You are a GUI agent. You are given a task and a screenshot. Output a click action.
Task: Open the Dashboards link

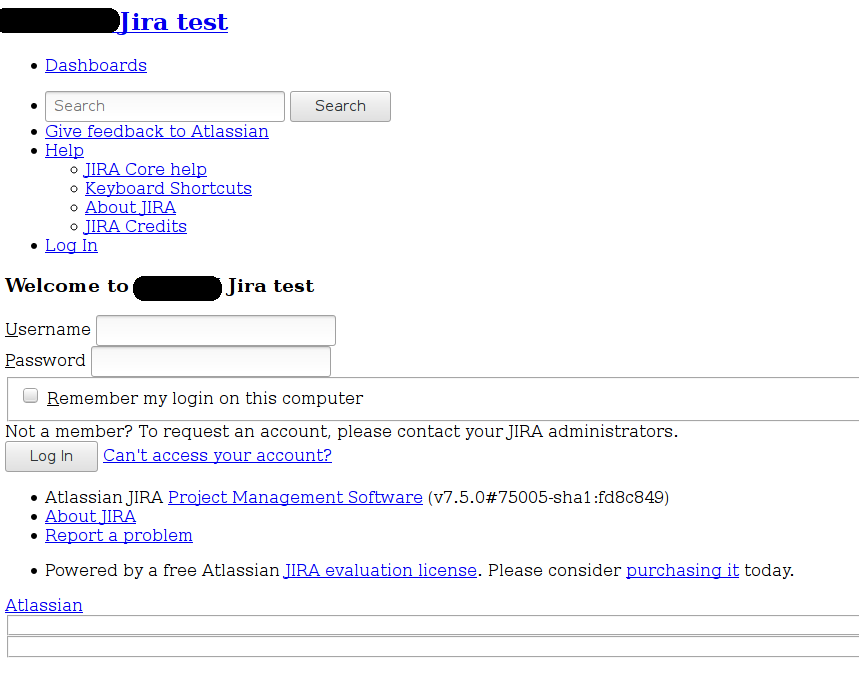(96, 65)
